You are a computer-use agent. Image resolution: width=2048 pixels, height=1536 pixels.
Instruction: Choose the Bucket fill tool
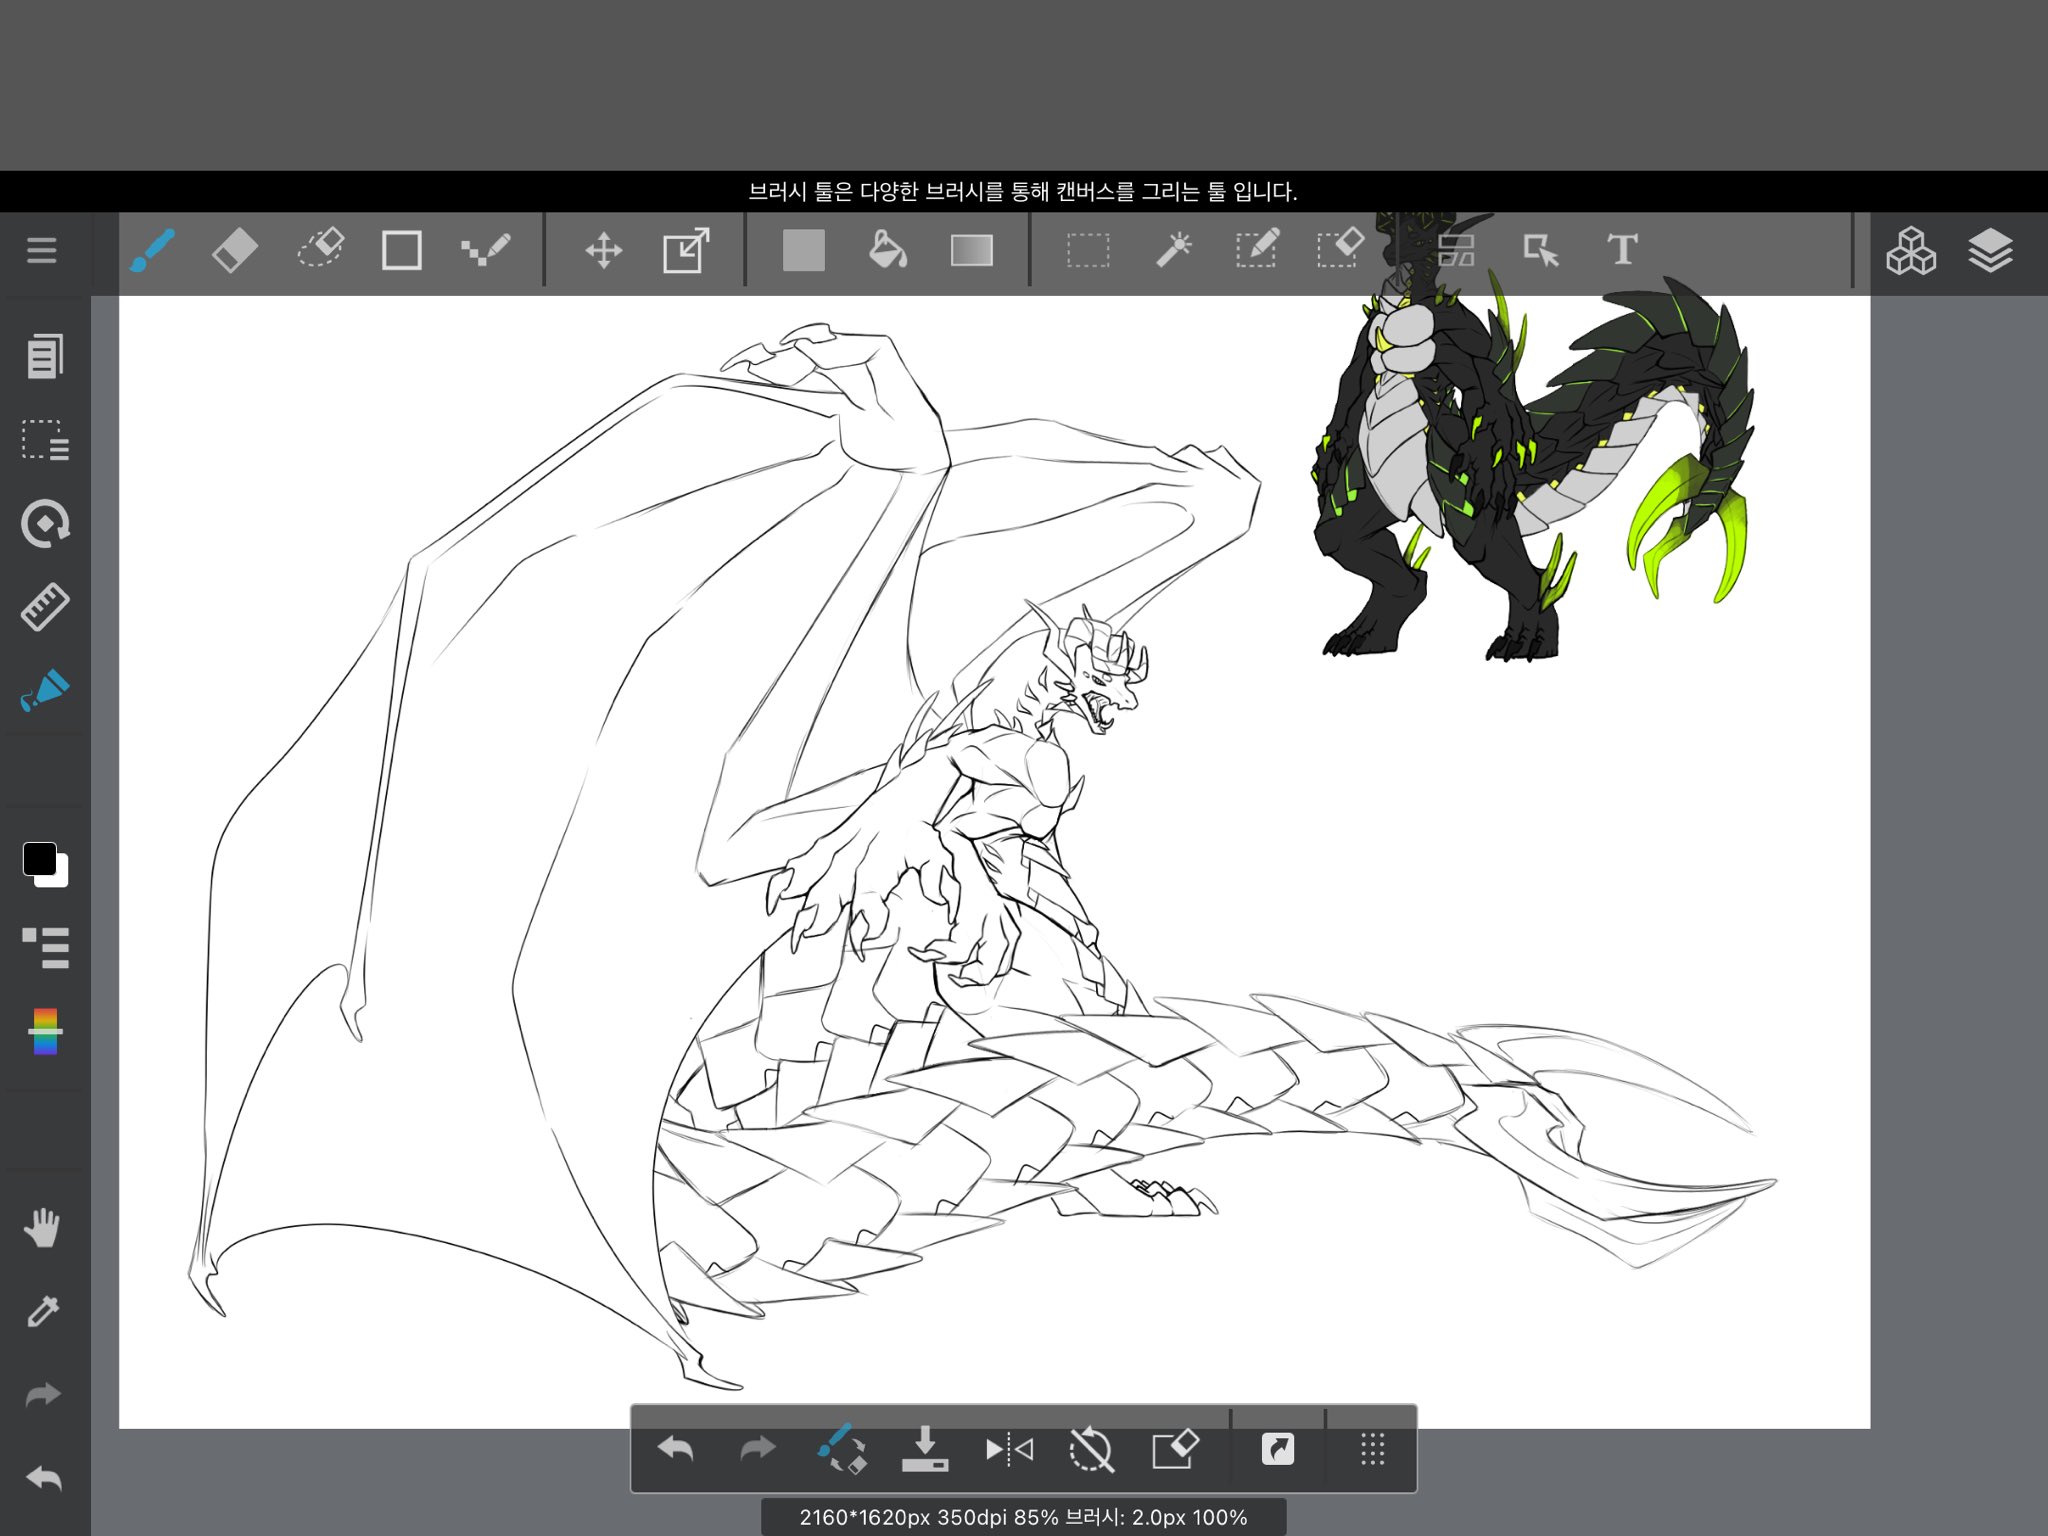pyautogui.click(x=887, y=250)
